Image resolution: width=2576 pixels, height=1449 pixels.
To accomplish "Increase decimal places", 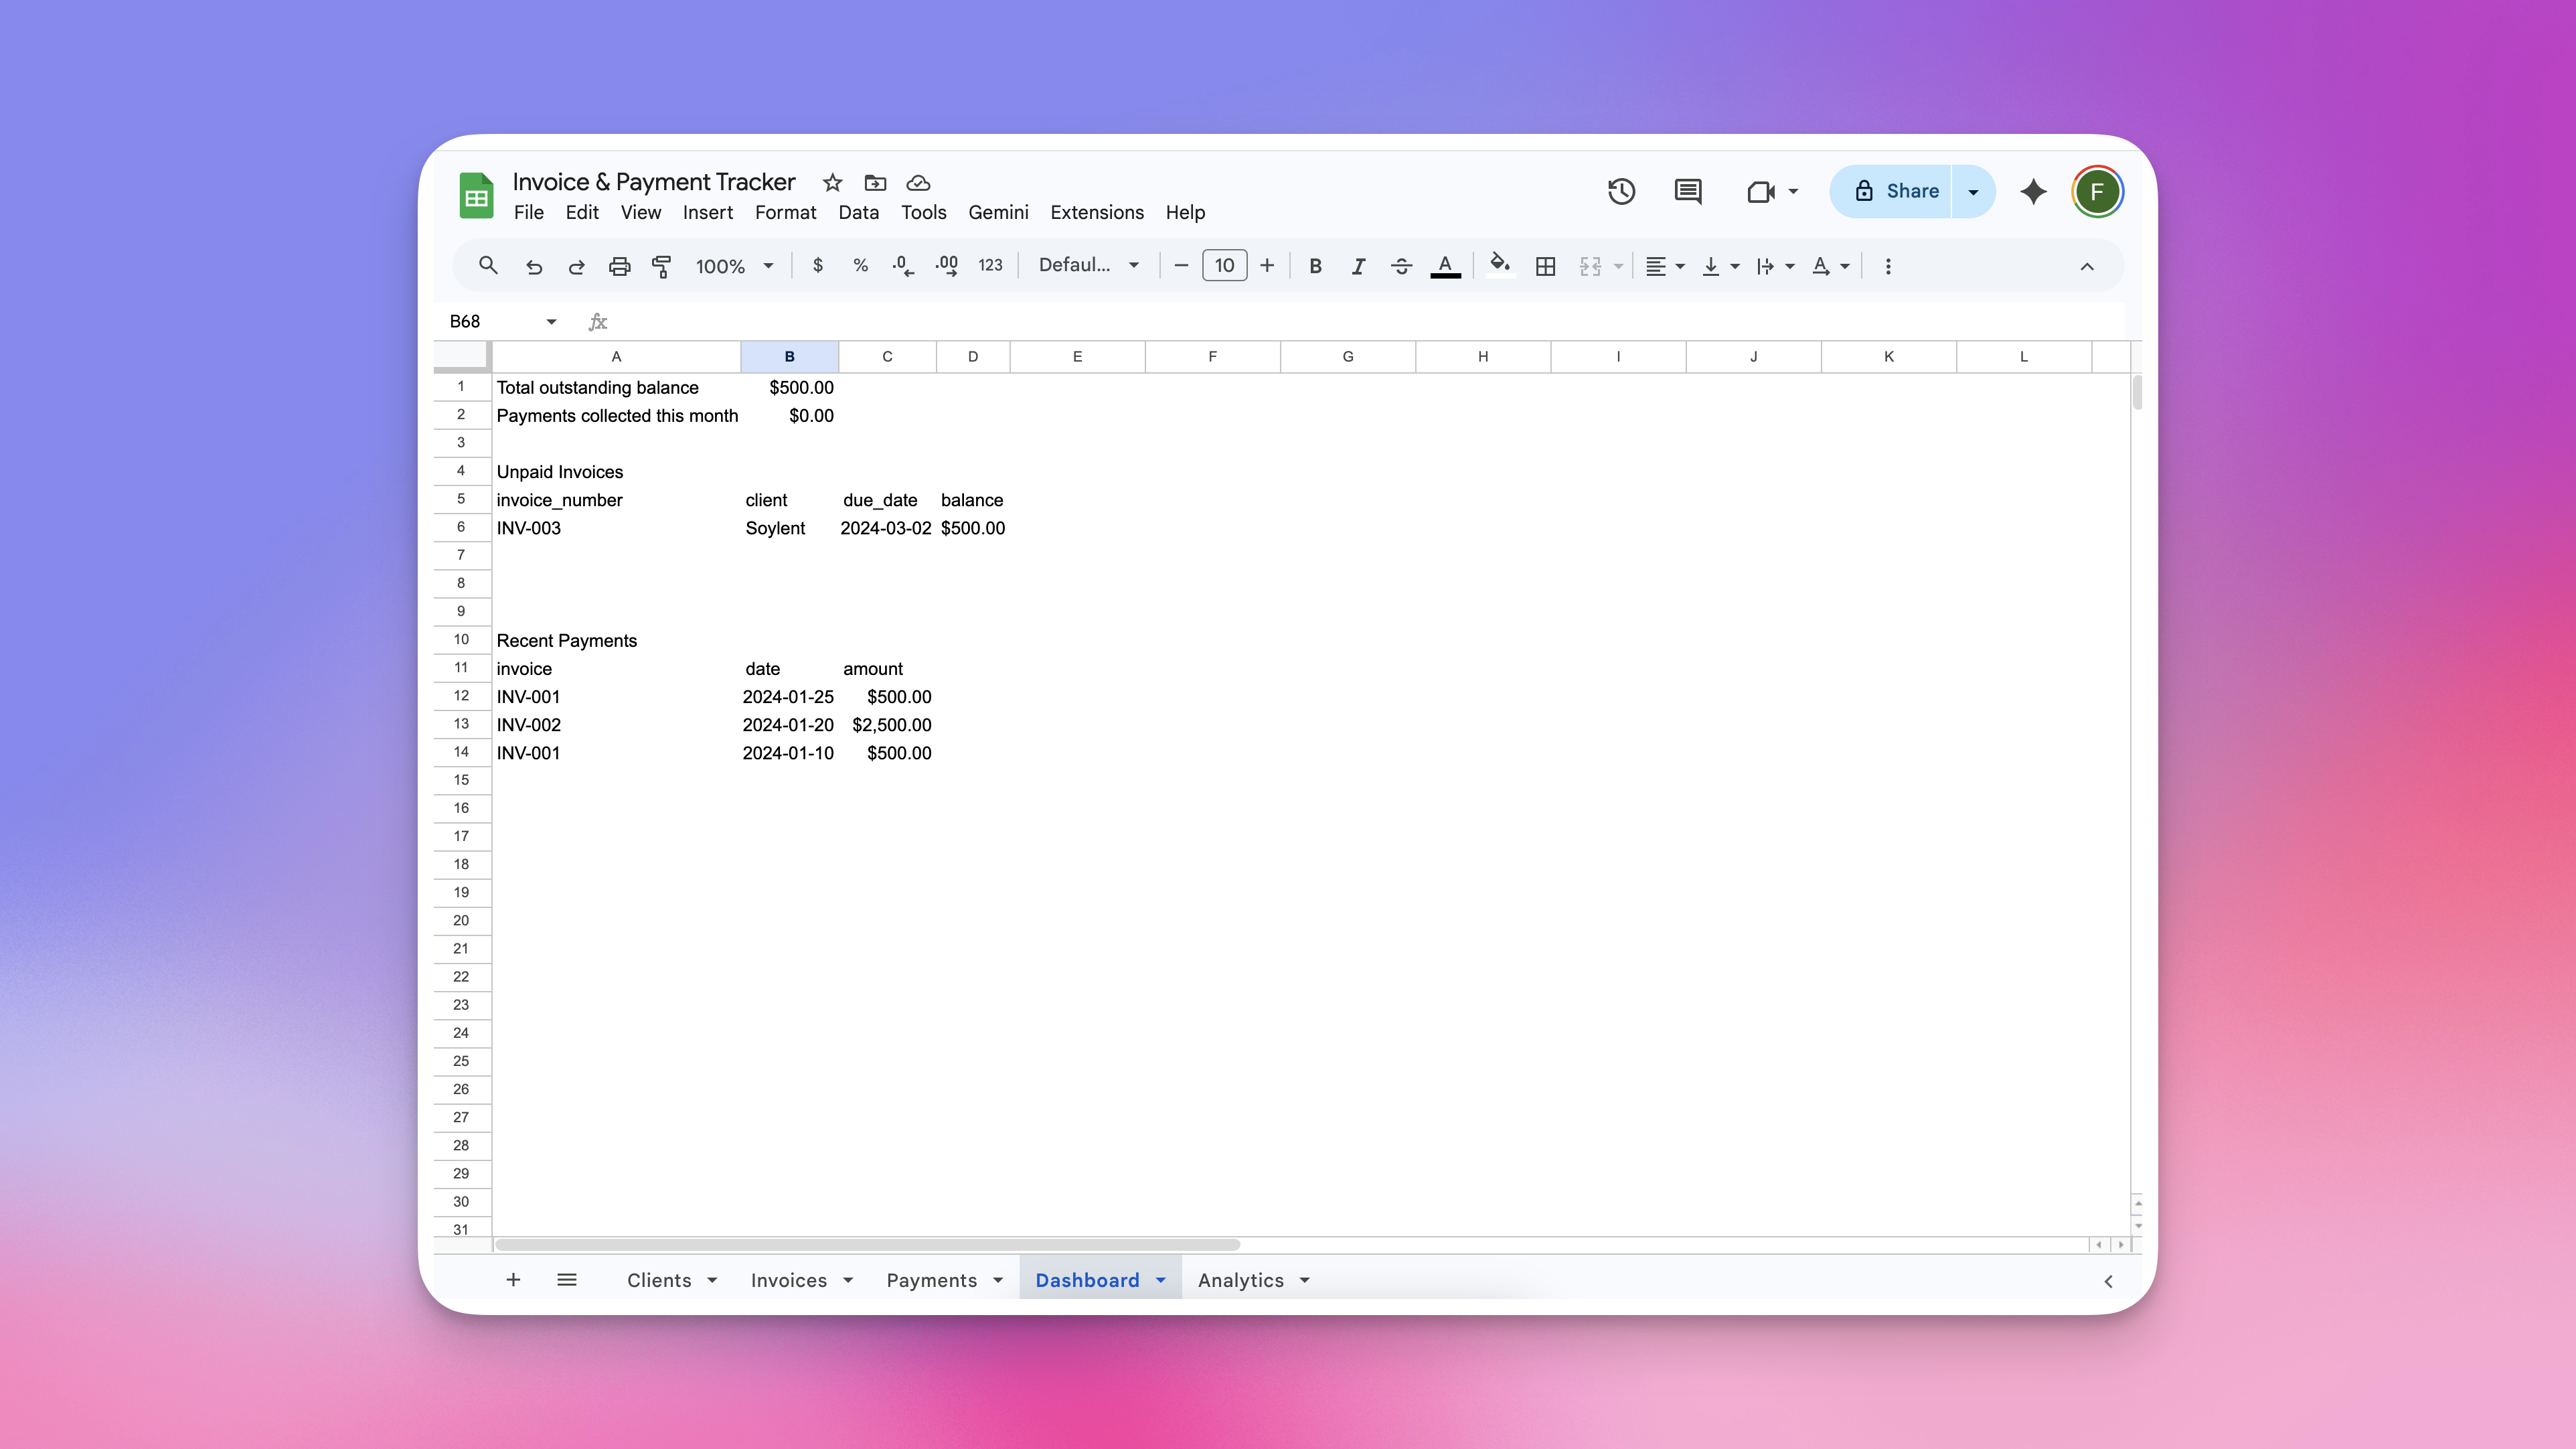I will click(946, 266).
